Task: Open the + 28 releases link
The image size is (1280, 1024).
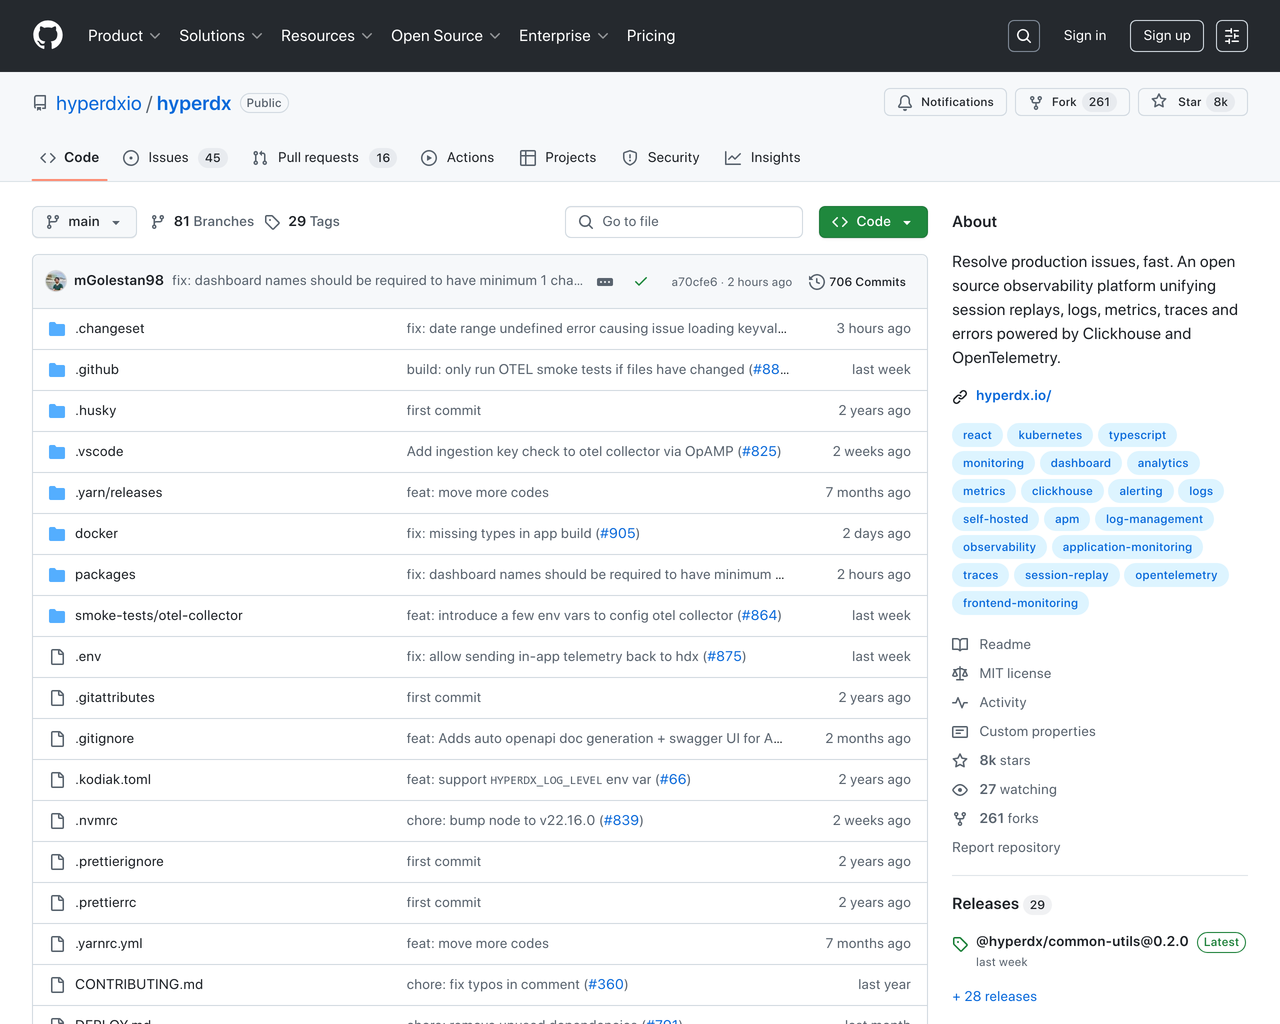Action: [995, 997]
